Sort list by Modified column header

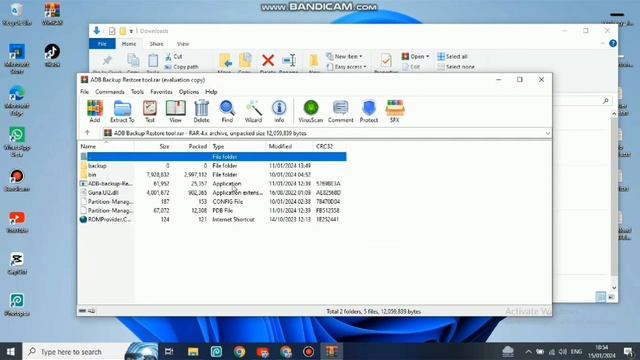[x=280, y=146]
